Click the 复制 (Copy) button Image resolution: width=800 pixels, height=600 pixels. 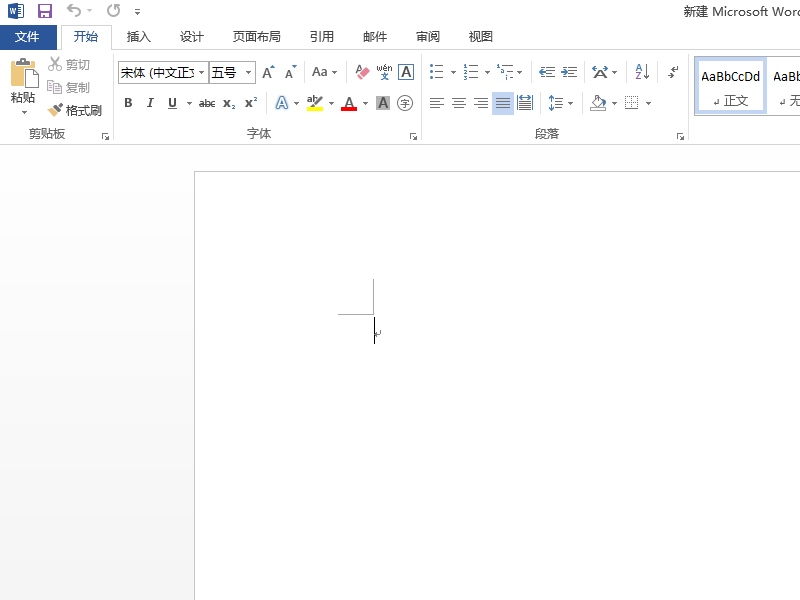(x=69, y=87)
